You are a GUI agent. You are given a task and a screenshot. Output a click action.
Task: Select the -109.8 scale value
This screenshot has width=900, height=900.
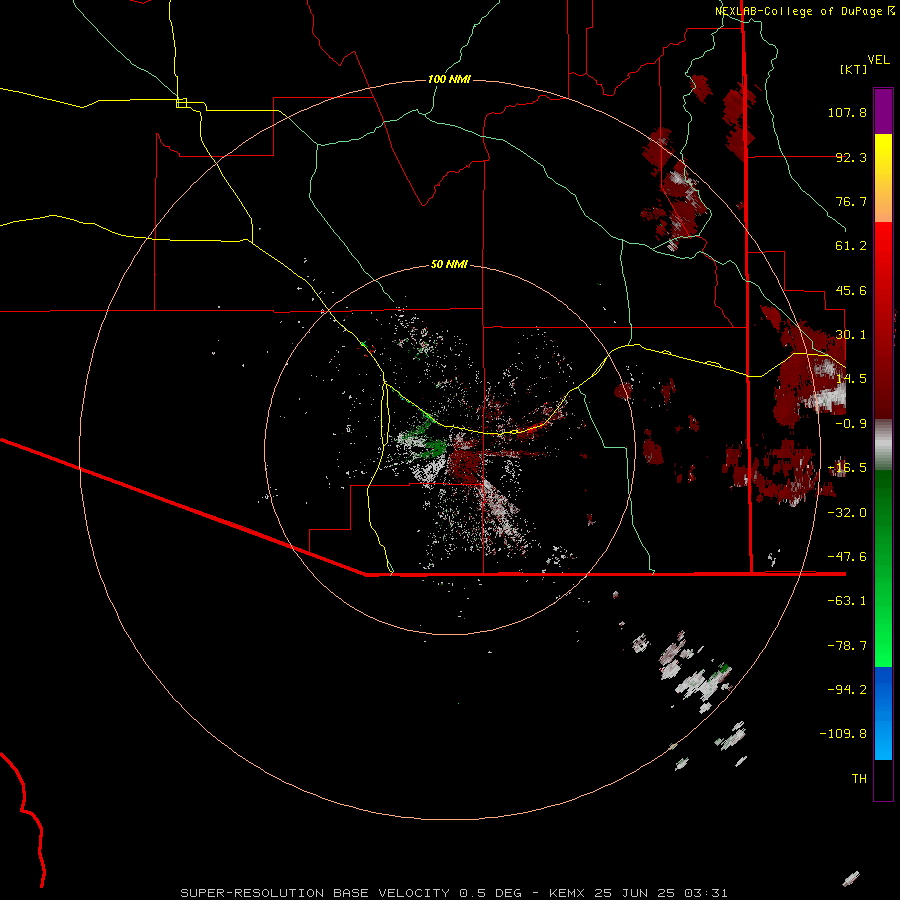[x=843, y=734]
